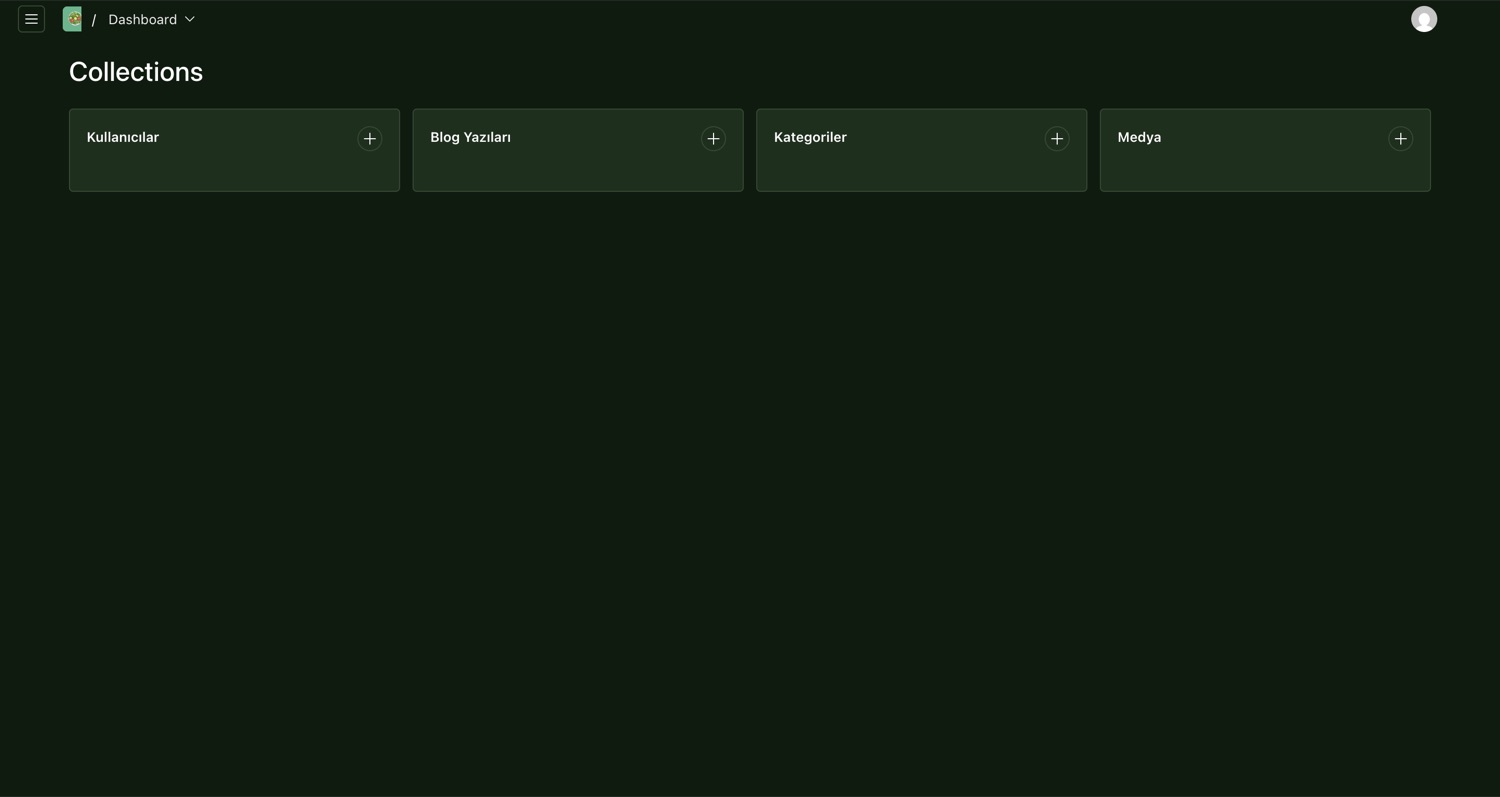Add a new Kullanıcılar entry with plus icon

click(x=369, y=139)
